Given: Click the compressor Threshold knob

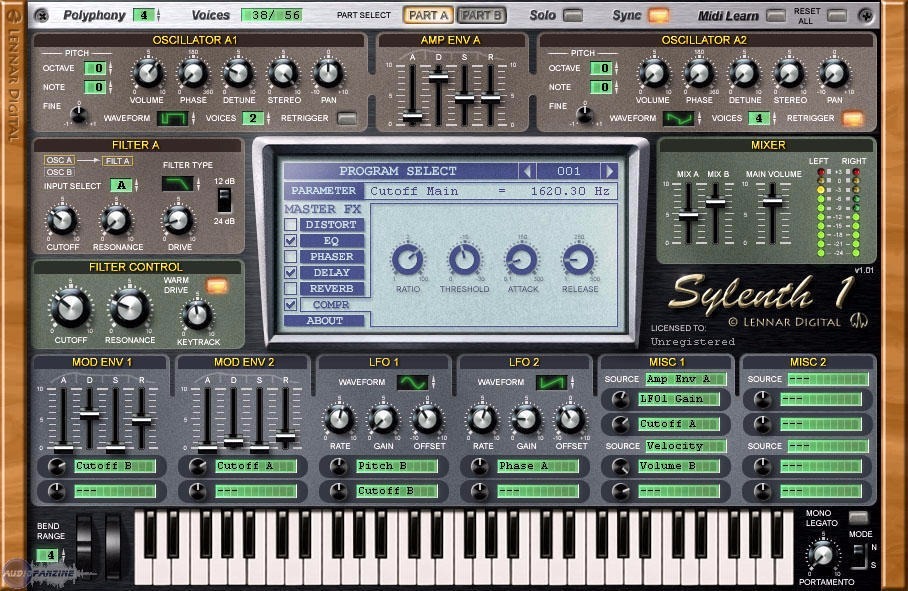Looking at the screenshot, I should point(464,260).
